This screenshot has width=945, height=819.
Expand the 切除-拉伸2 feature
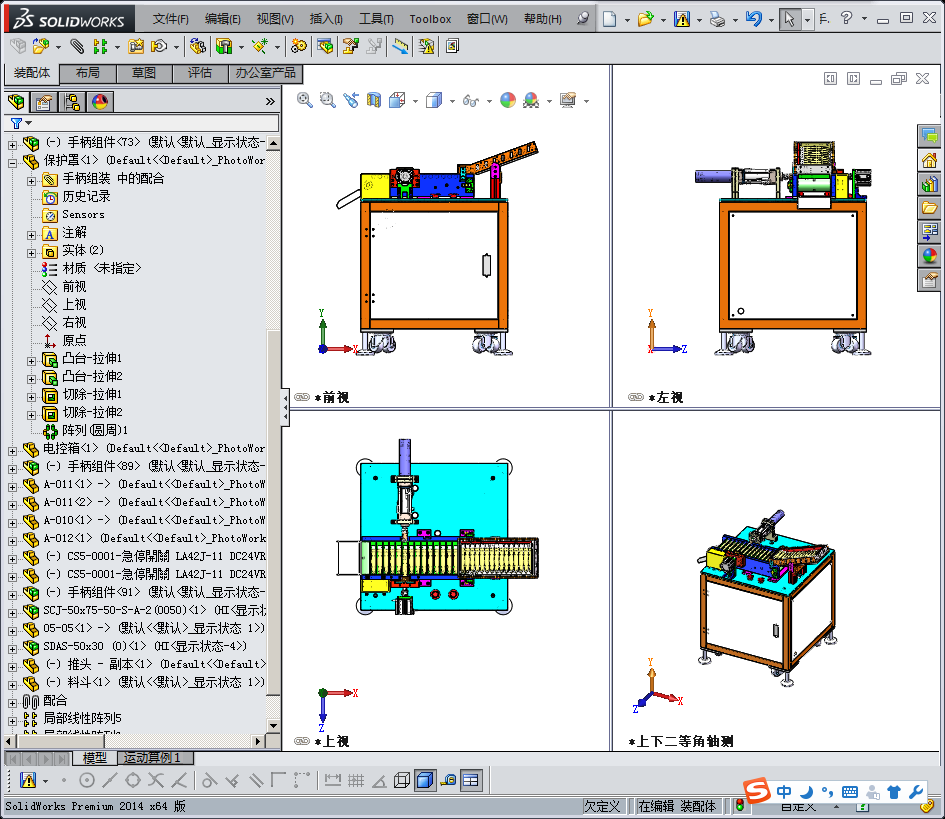(x=31, y=415)
